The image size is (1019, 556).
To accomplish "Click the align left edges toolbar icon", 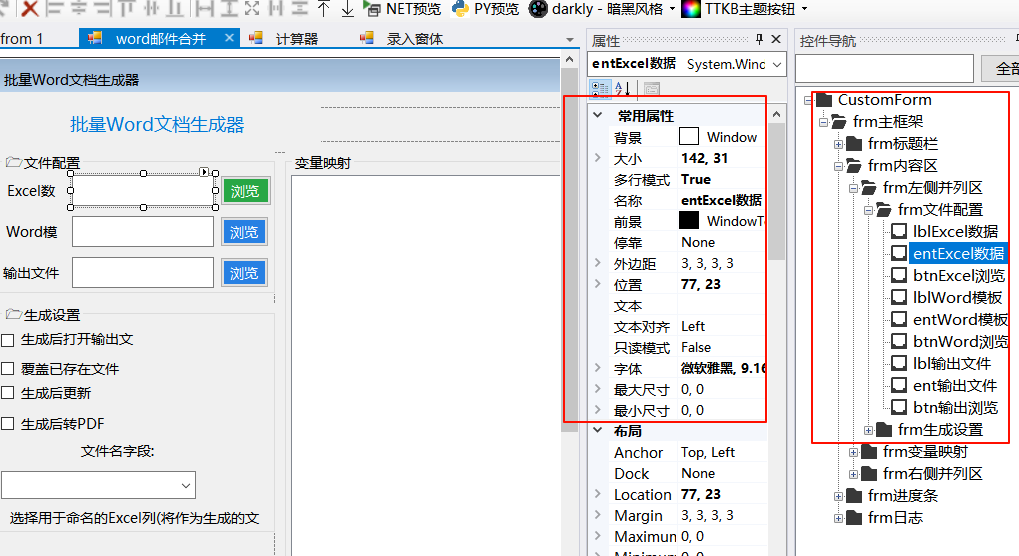I will (x=55, y=8).
